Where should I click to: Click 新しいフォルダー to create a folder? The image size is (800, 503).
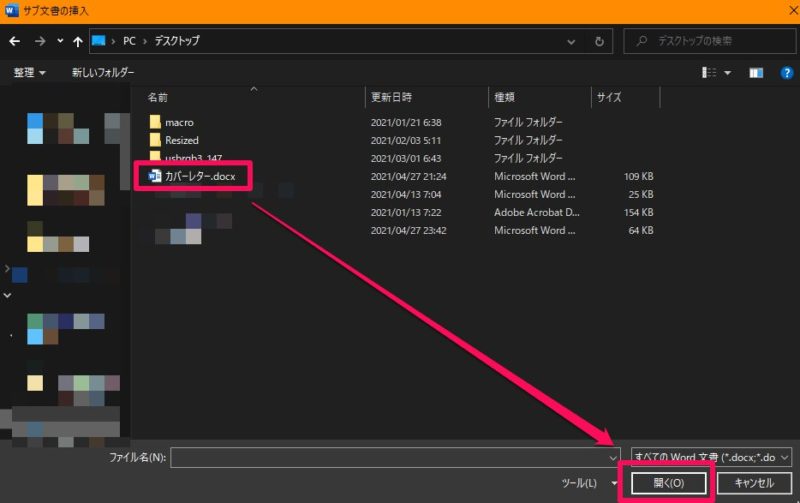pos(104,73)
